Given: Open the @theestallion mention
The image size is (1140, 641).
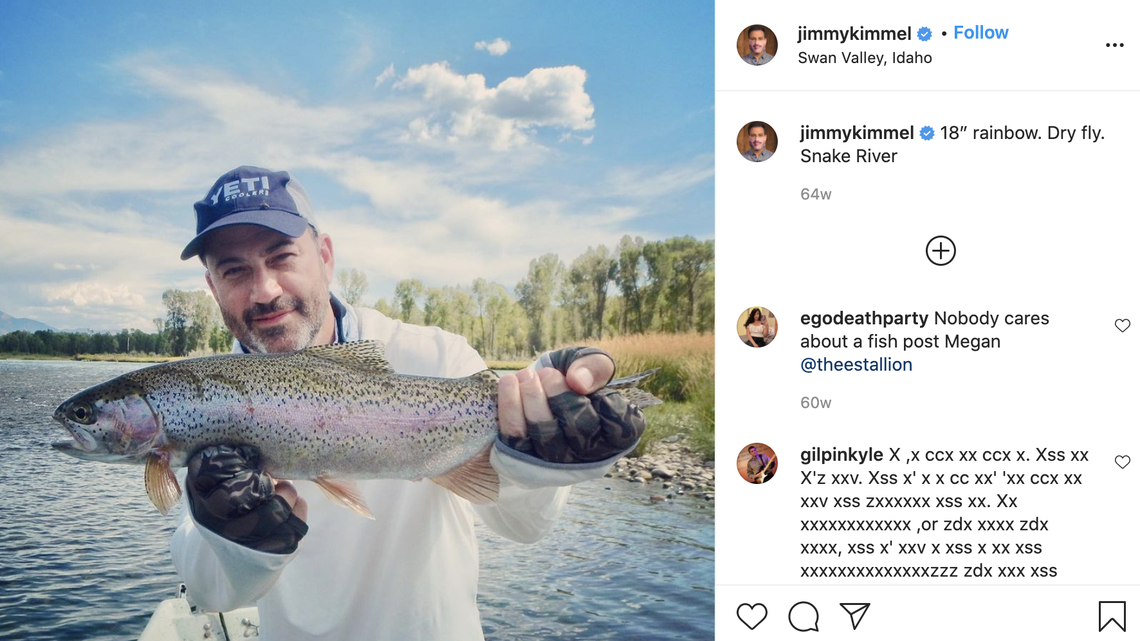Looking at the screenshot, I should pos(856,365).
